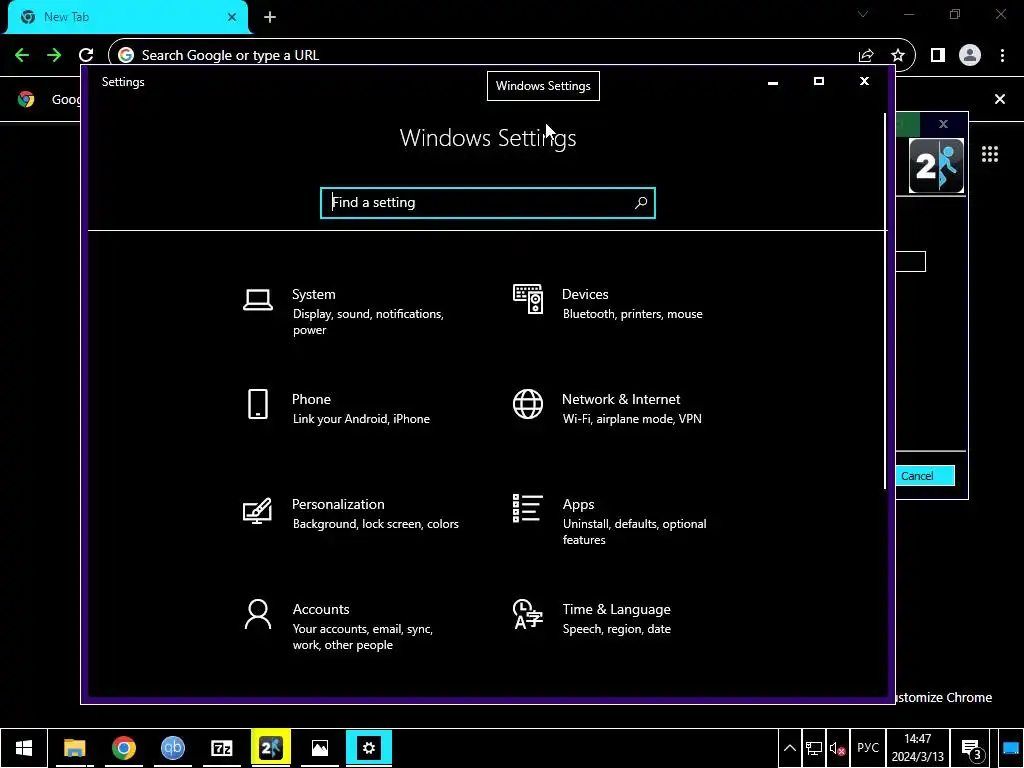
Task: Close background dialog with X
Action: (943, 124)
